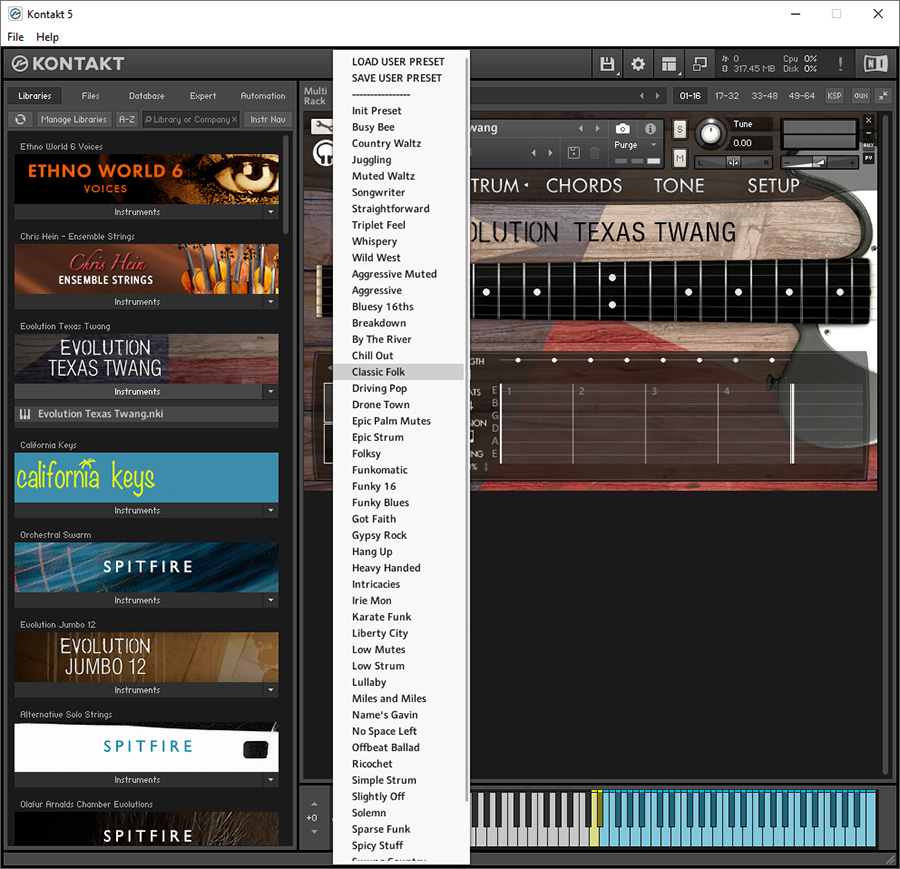Click the instrument volume slider

820,162
